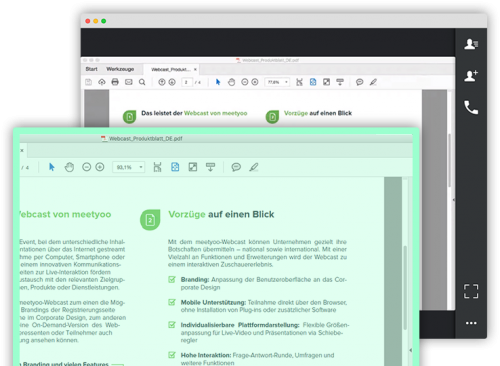The height and width of the screenshot is (366, 500).
Task: Click fit width icon in front green window
Action: point(157,167)
